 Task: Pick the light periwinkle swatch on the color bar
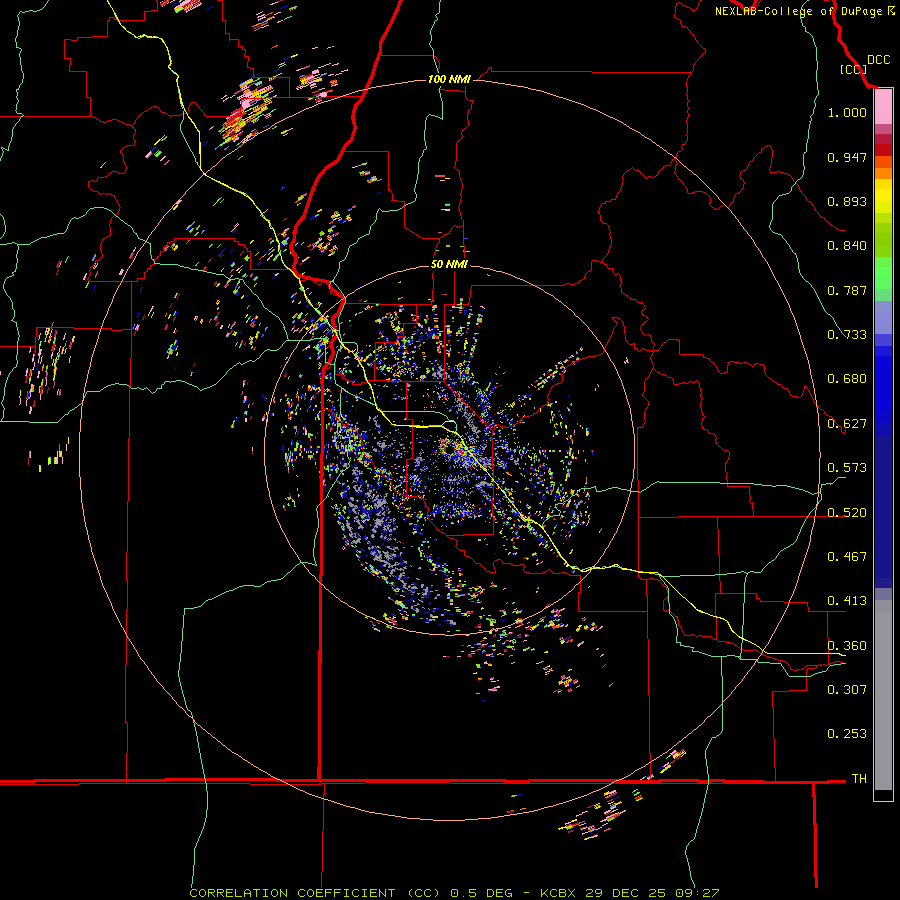point(883,317)
